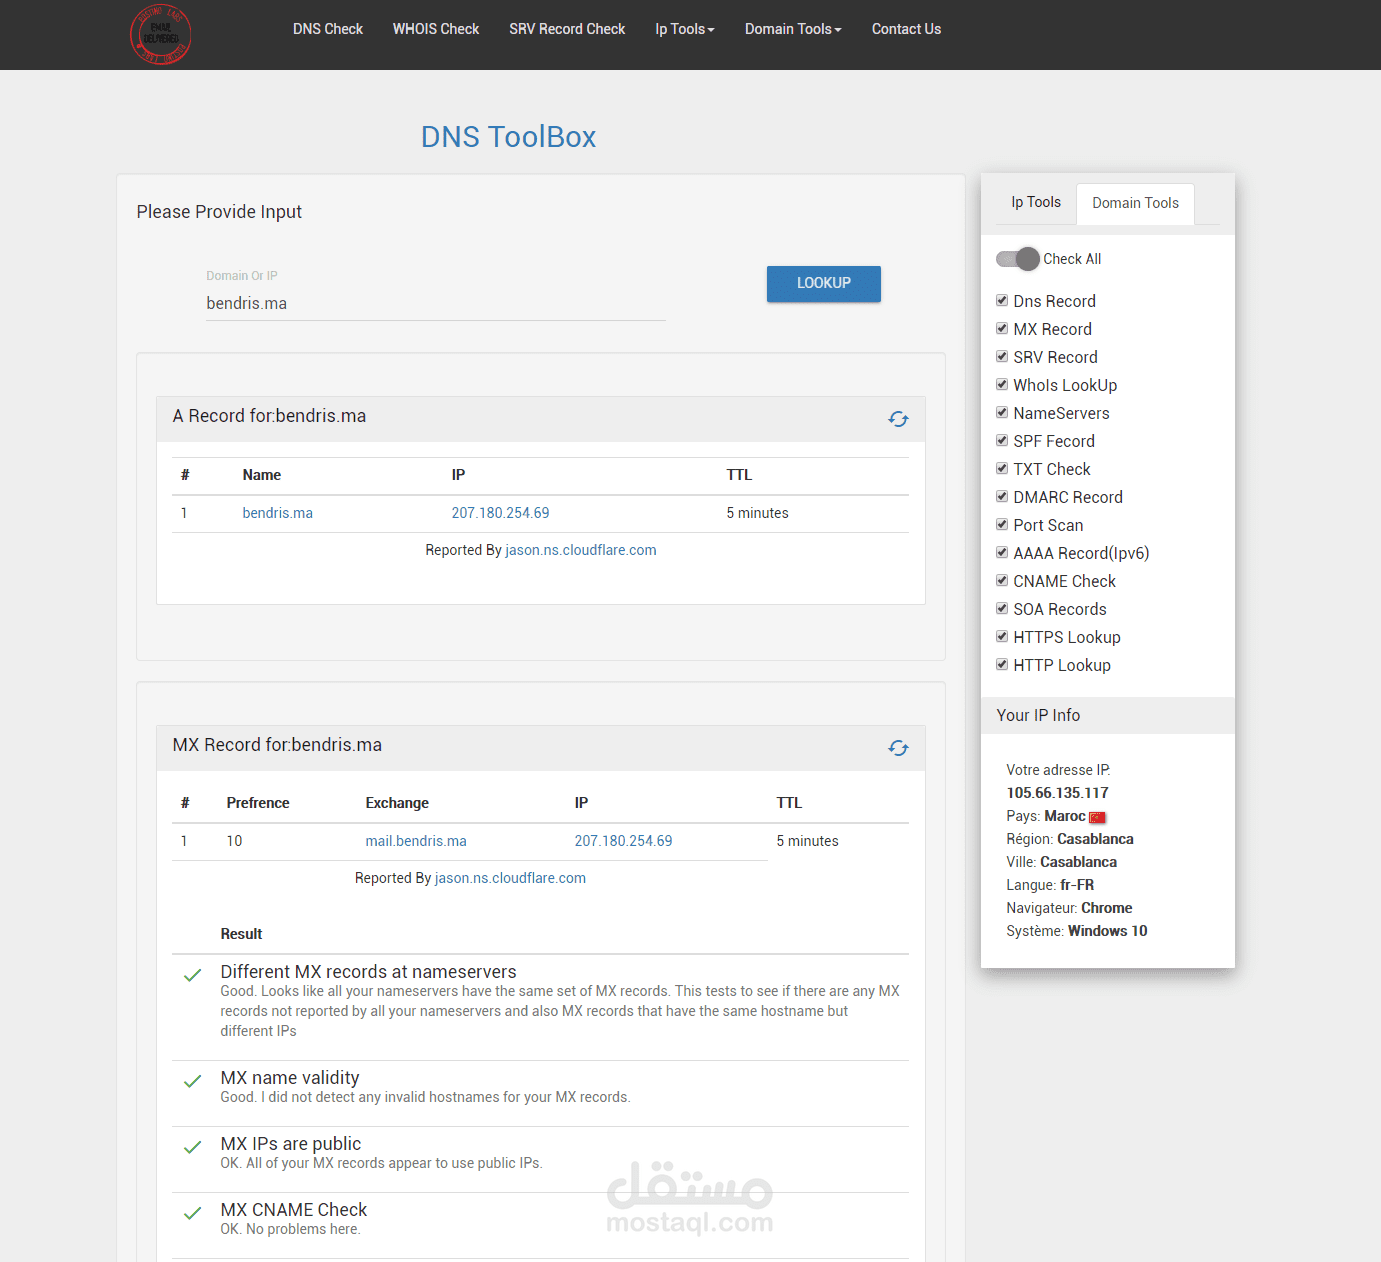Click the Domain Or IP input field

[435, 303]
